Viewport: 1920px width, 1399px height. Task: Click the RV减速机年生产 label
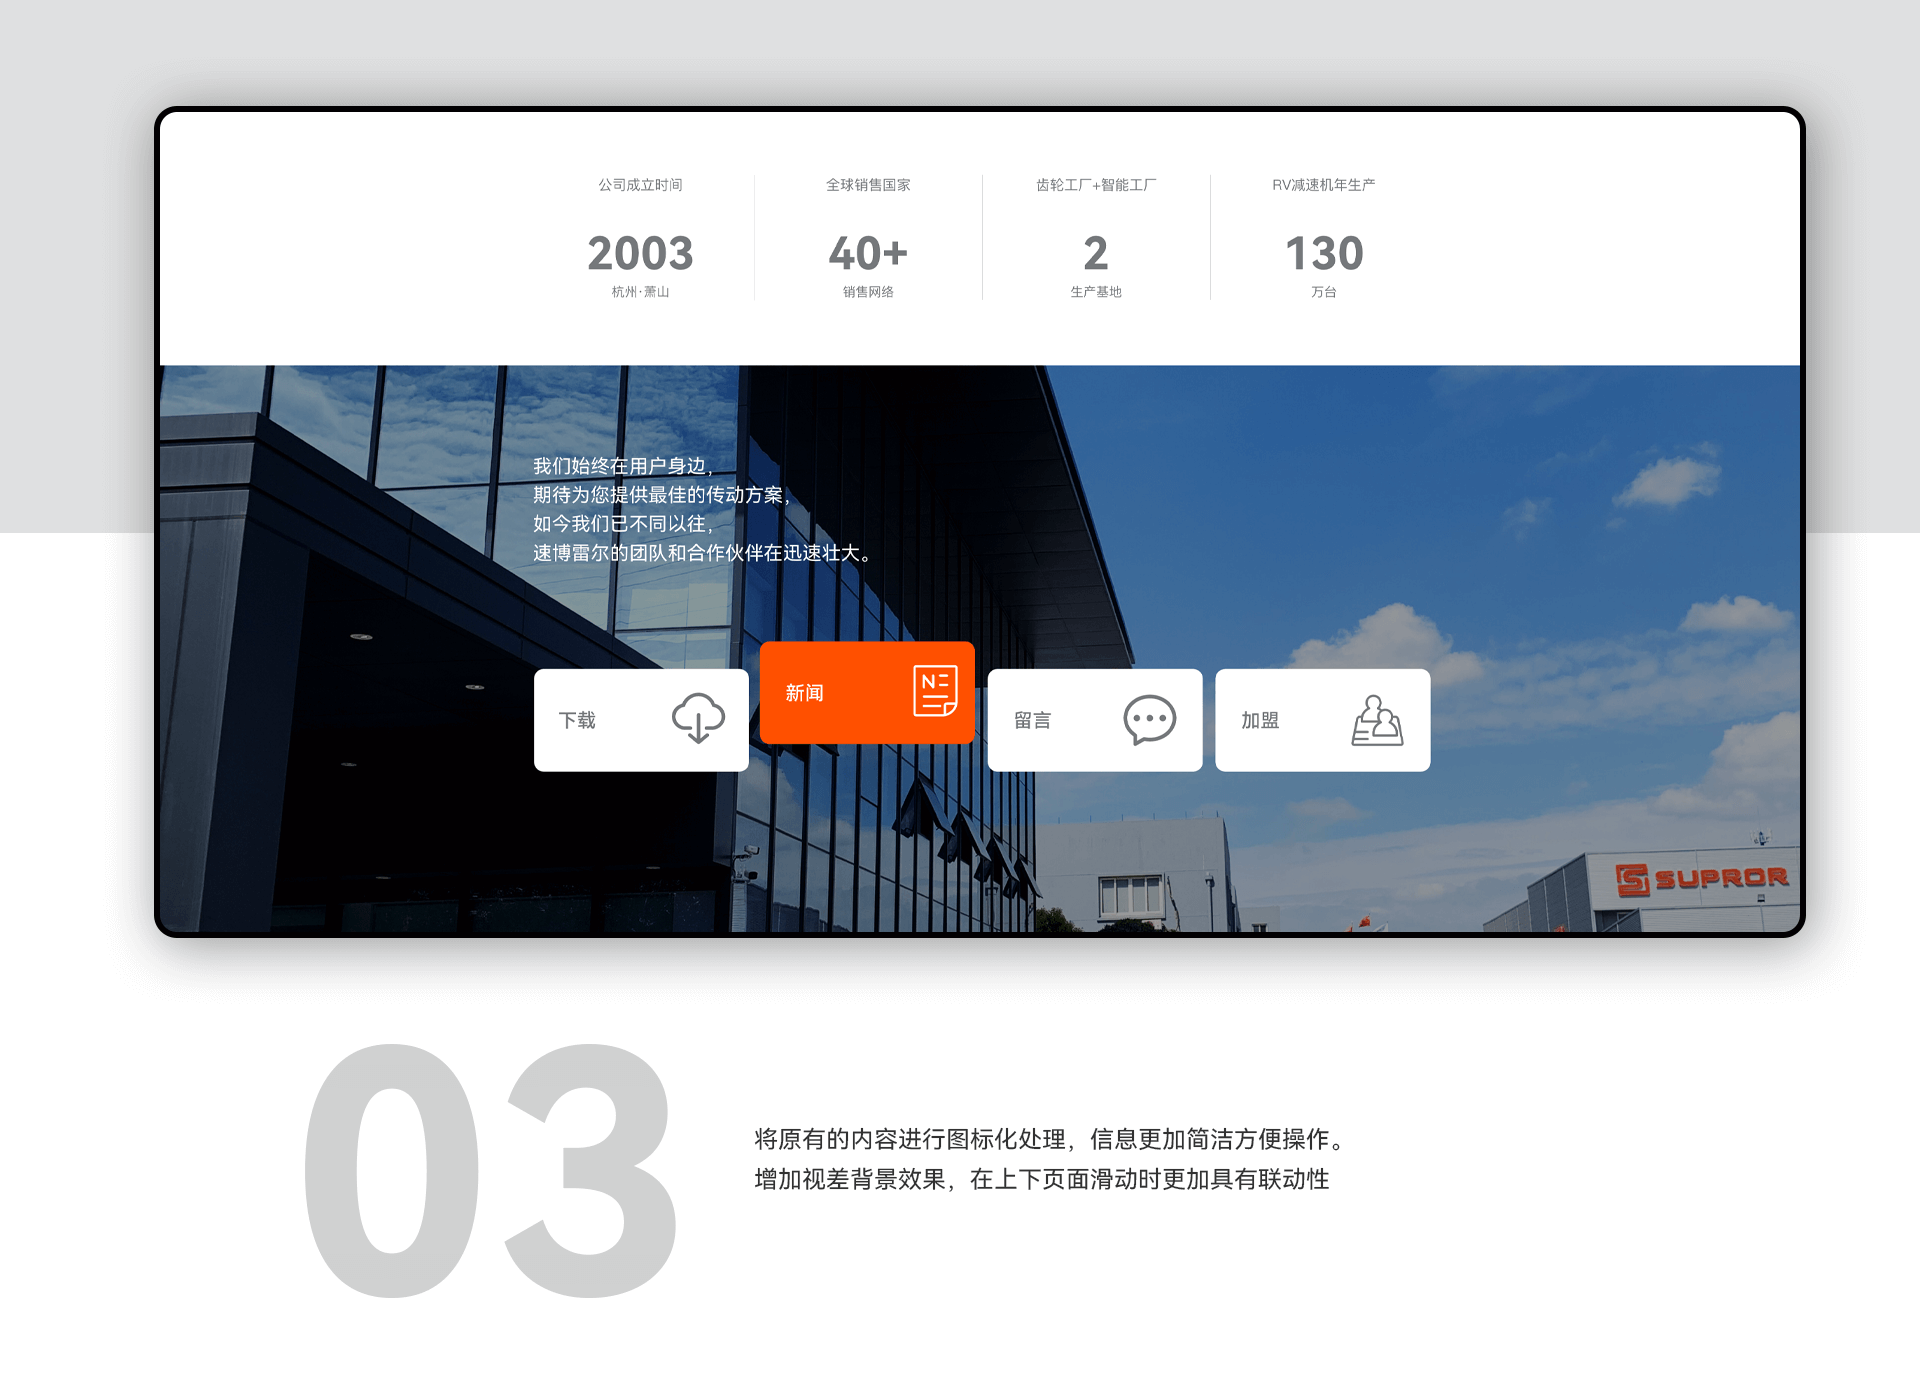(1324, 185)
